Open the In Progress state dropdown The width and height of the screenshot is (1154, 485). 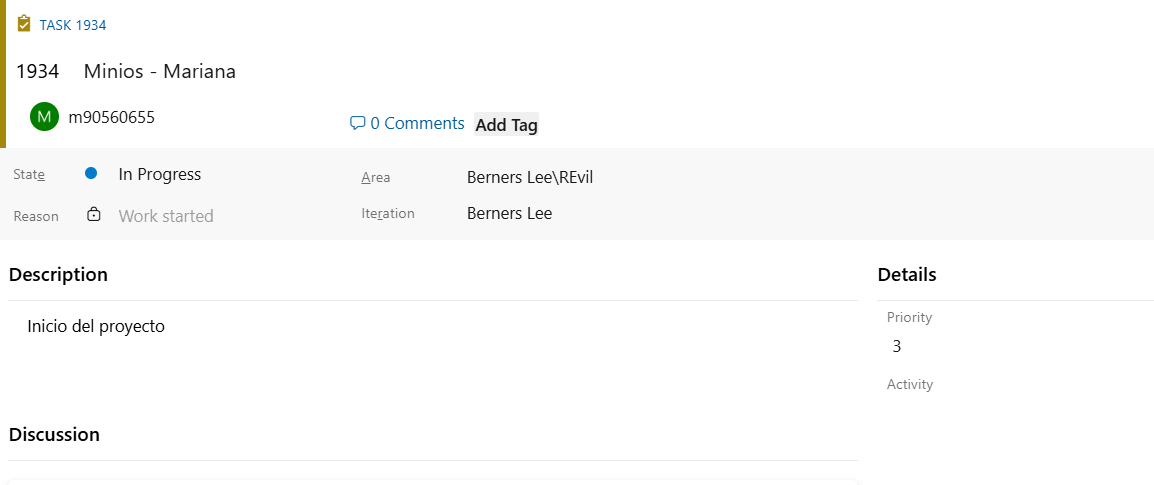(160, 174)
